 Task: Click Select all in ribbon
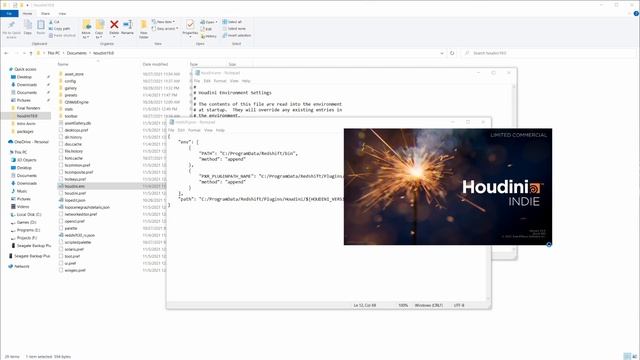point(232,22)
